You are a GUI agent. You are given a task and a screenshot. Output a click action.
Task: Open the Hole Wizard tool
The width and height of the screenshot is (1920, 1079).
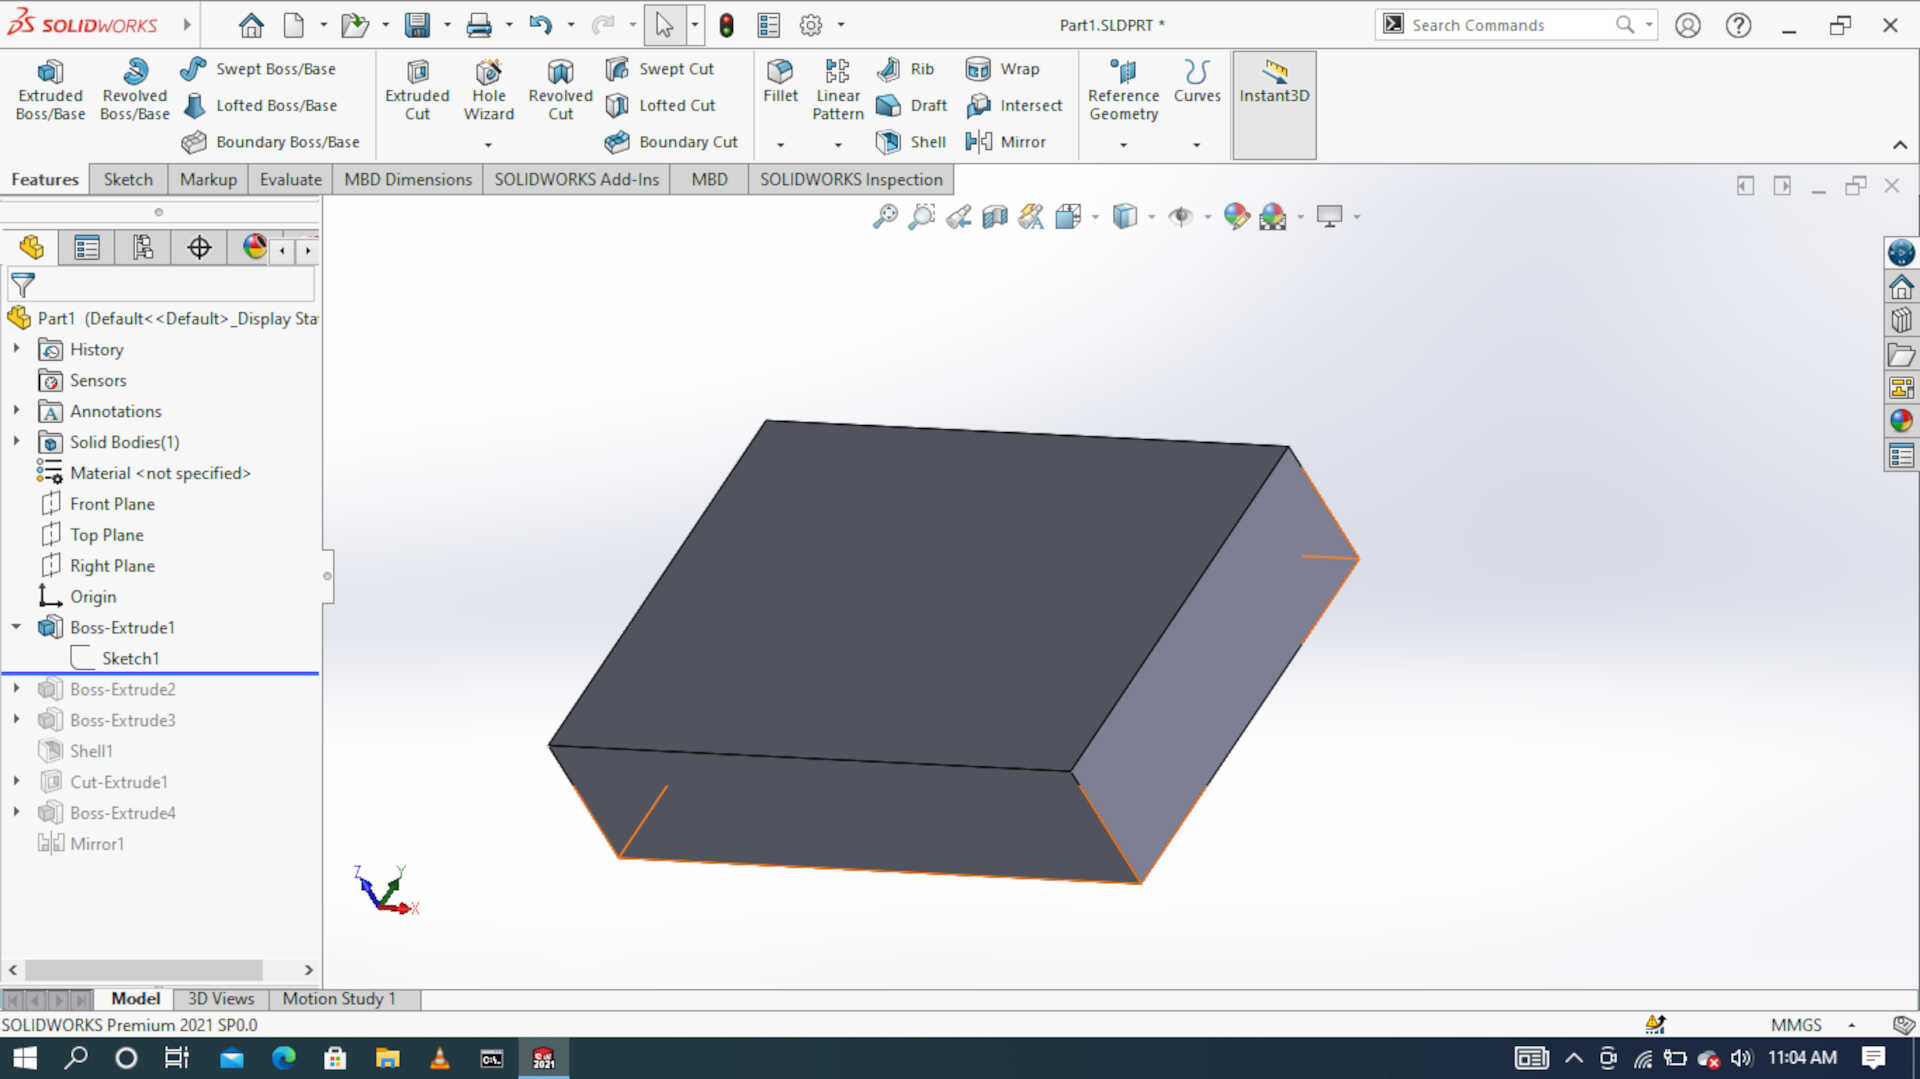pos(489,88)
